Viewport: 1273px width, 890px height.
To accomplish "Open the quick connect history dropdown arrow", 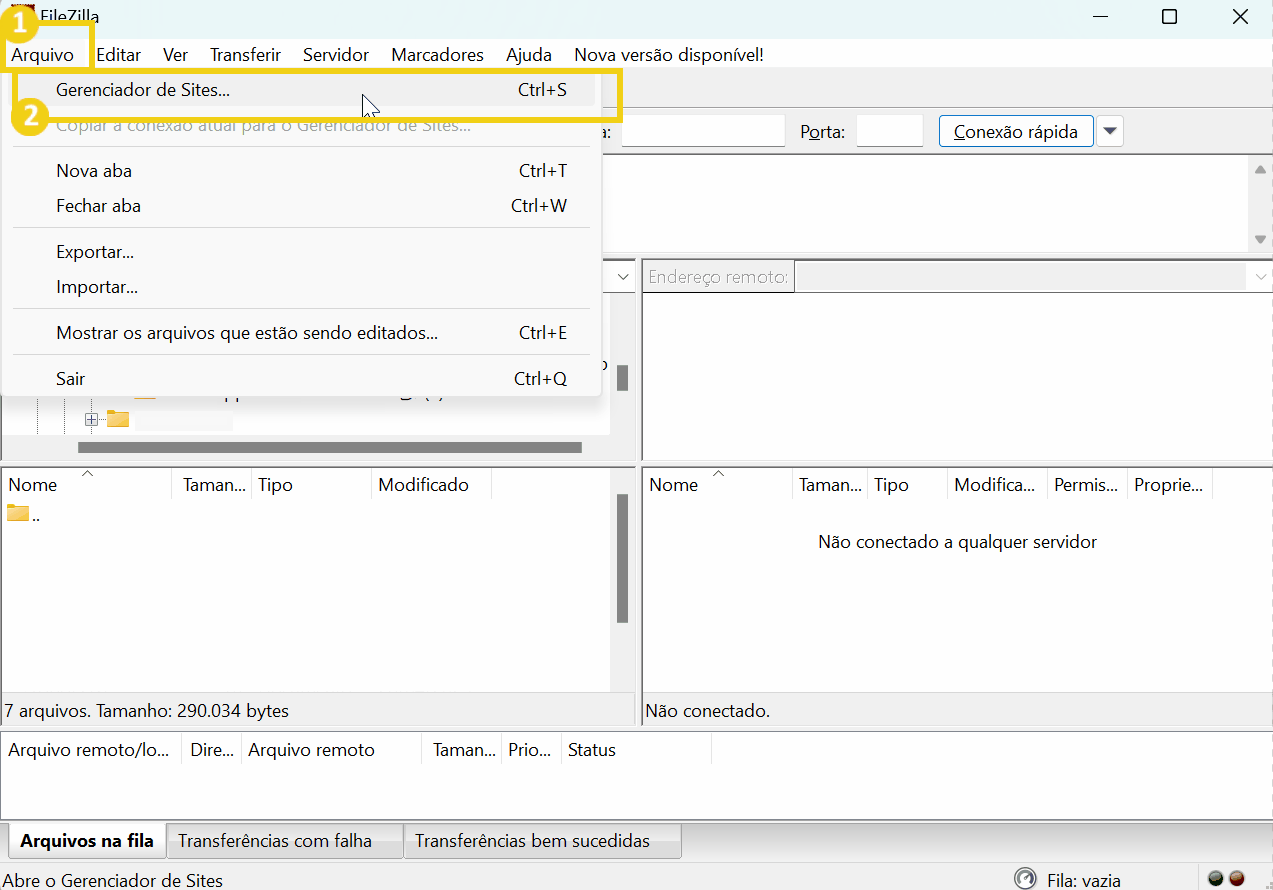I will [x=1110, y=132].
